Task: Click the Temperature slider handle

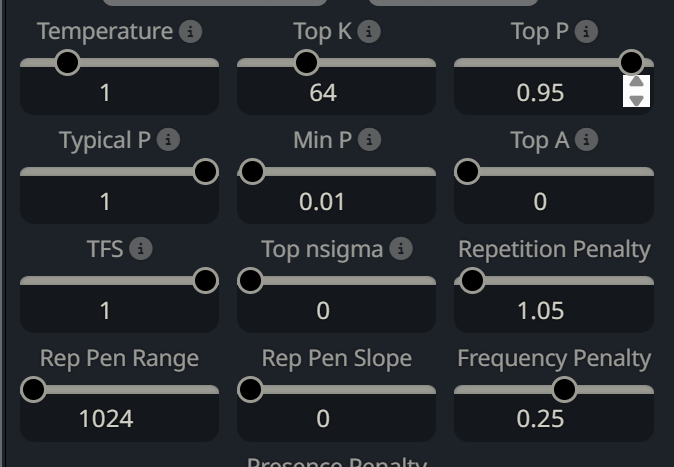Action: 67,63
